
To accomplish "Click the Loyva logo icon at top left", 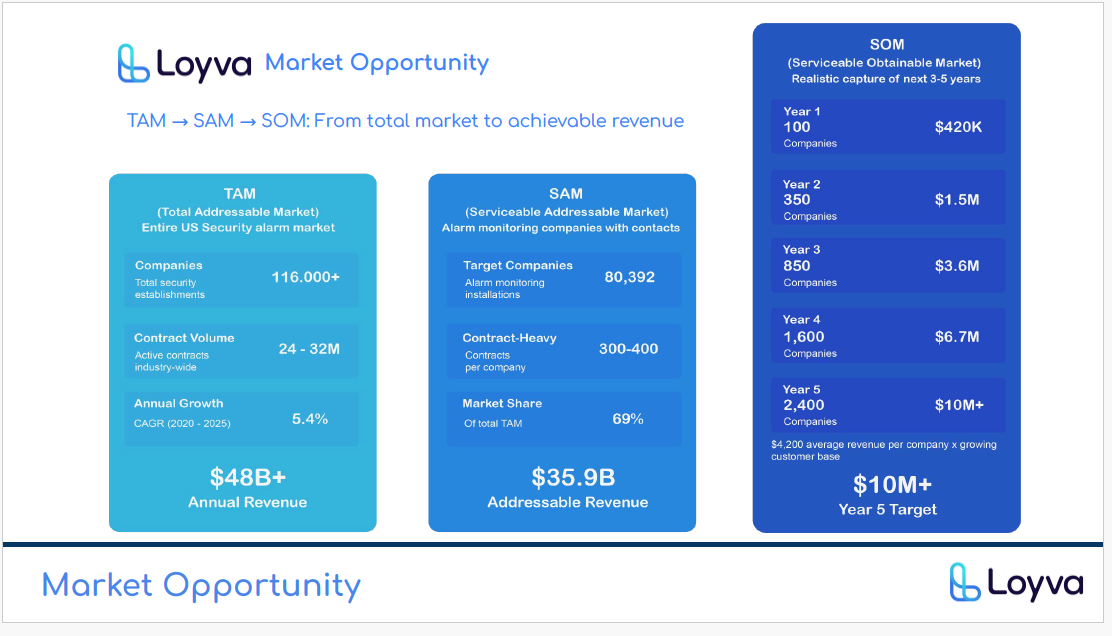I will (133, 63).
